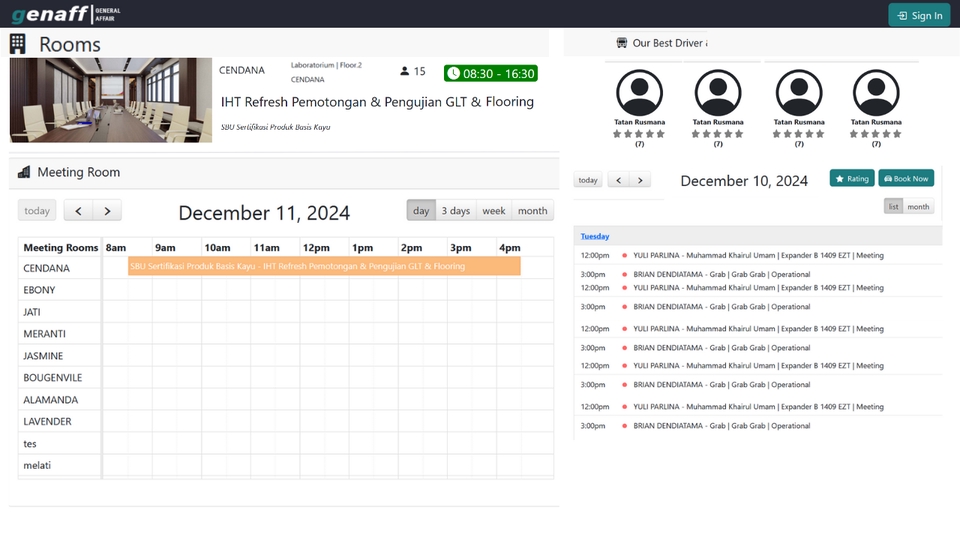Click the Book Now button
This screenshot has height=540, width=960.
[906, 178]
